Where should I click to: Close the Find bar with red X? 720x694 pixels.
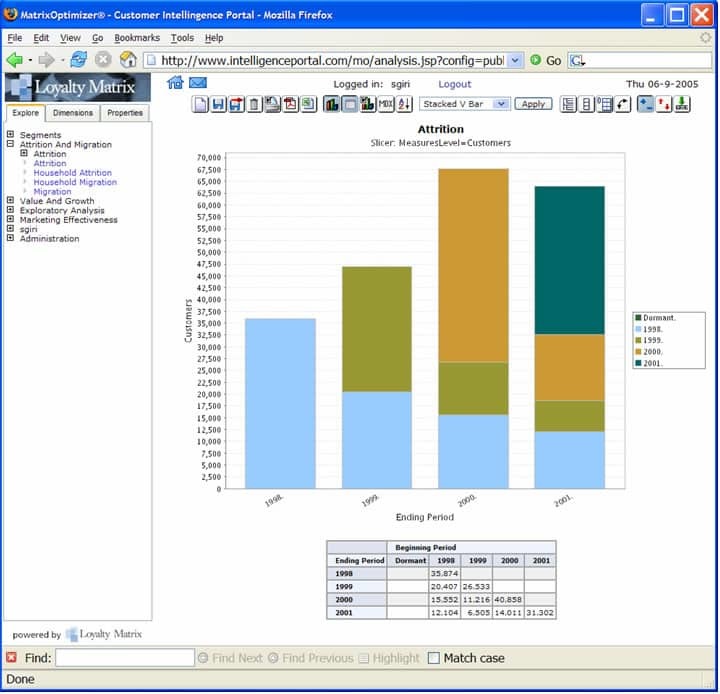coord(11,658)
